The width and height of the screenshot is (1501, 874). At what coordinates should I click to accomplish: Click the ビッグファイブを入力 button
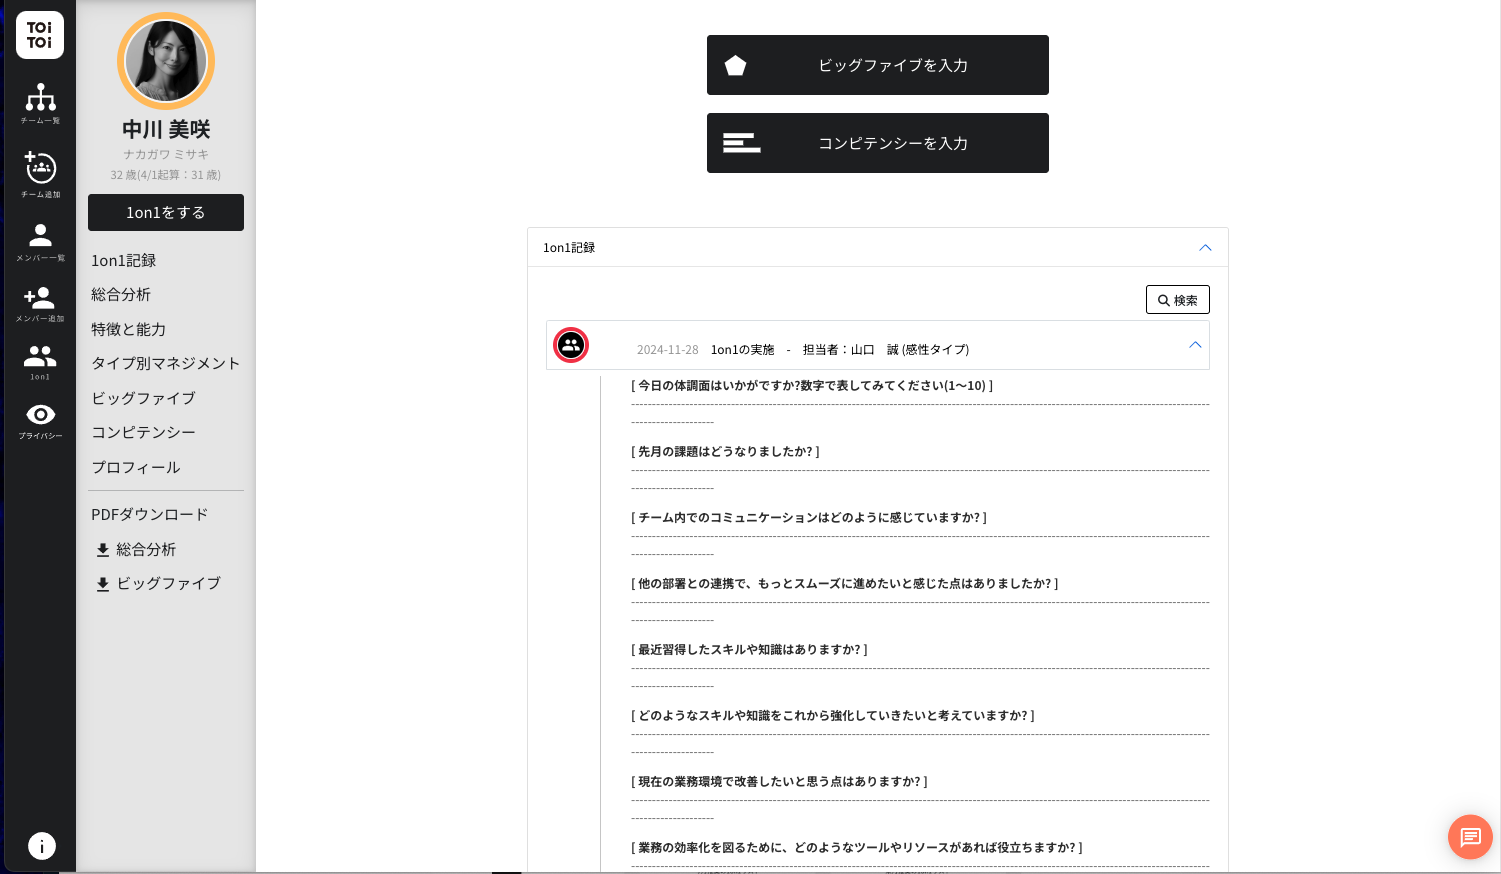877,65
